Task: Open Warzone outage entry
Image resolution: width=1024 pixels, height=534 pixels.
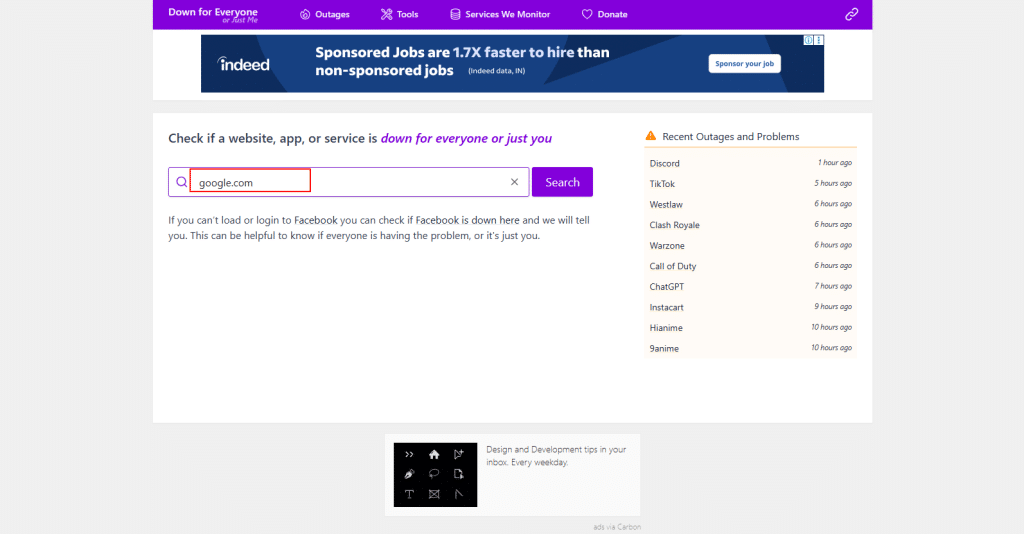Action: click(x=750, y=245)
